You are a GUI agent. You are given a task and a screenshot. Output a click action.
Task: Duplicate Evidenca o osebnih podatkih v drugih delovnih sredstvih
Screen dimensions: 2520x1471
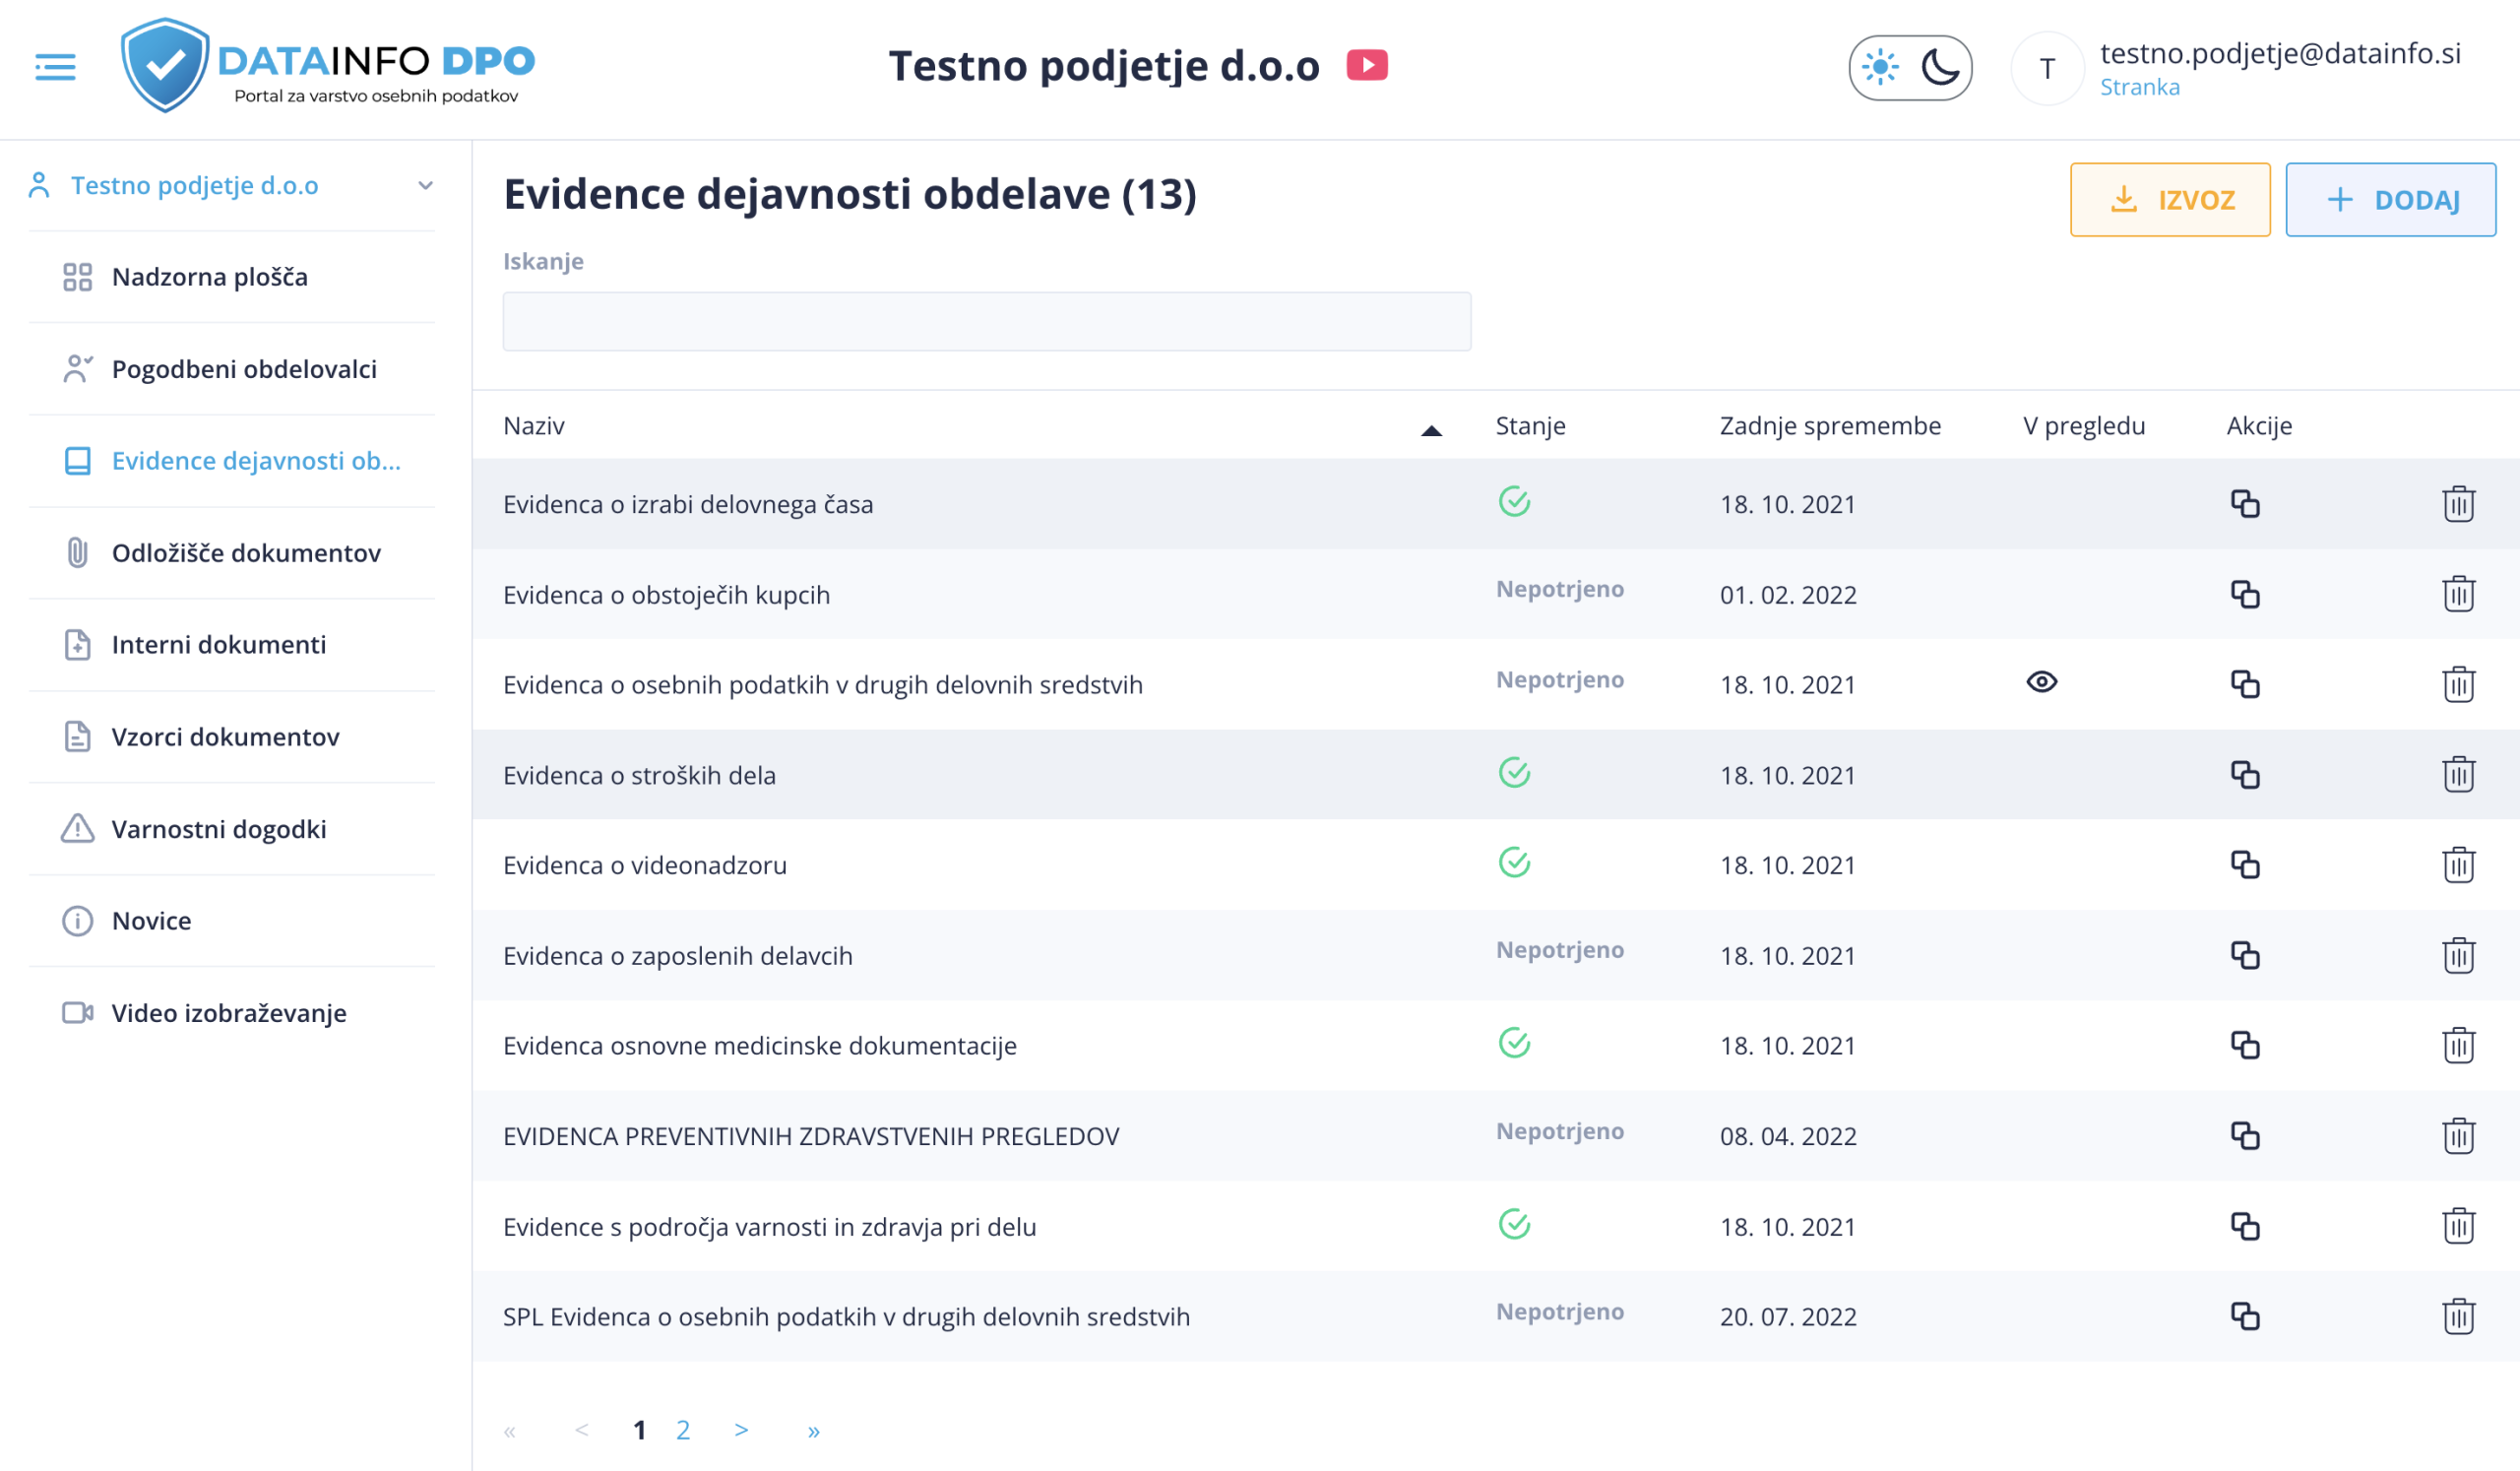coord(2245,685)
